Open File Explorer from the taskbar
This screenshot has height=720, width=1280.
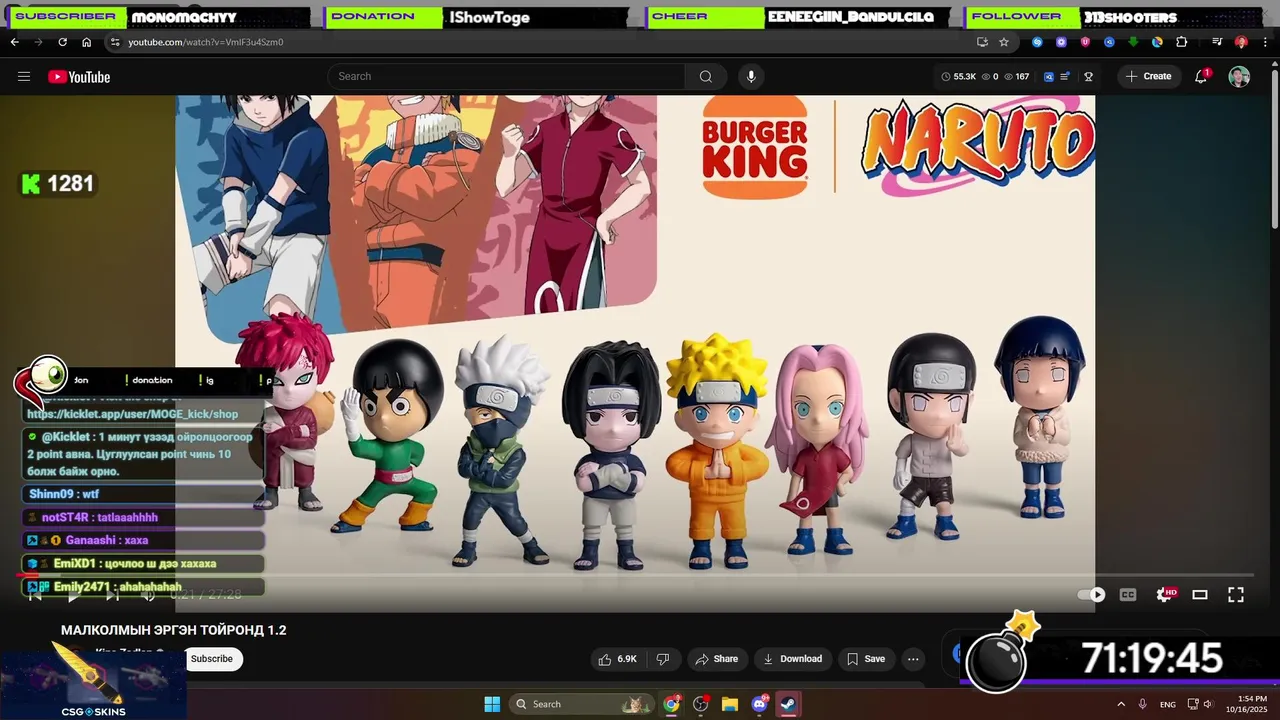(x=730, y=704)
